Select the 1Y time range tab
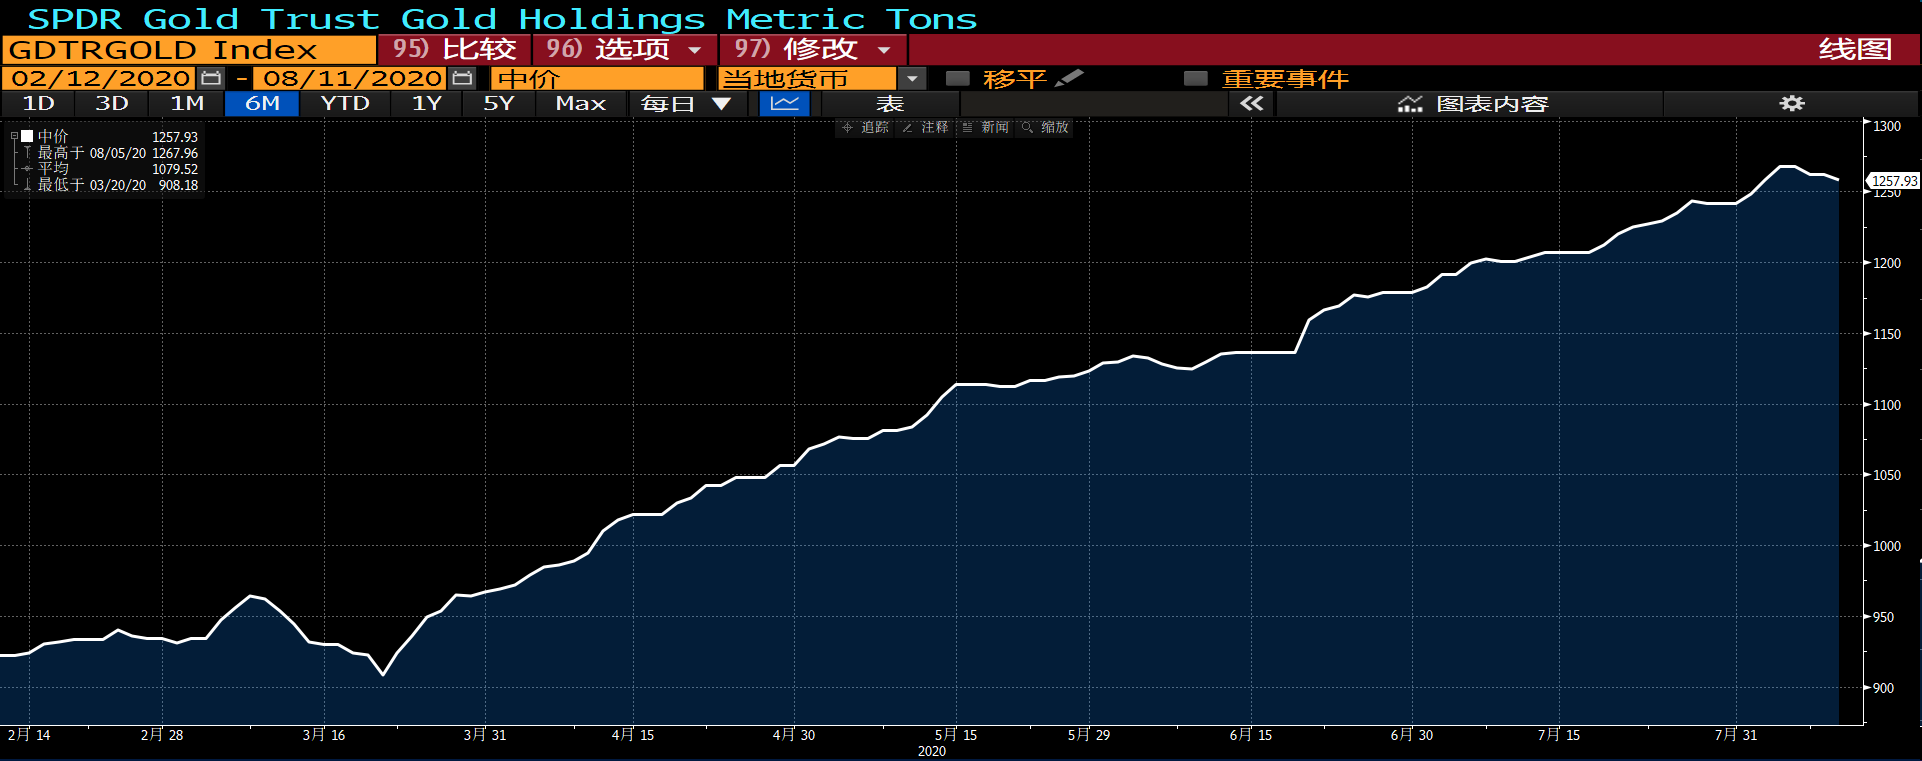Screen dimensions: 1922x761 [427, 103]
